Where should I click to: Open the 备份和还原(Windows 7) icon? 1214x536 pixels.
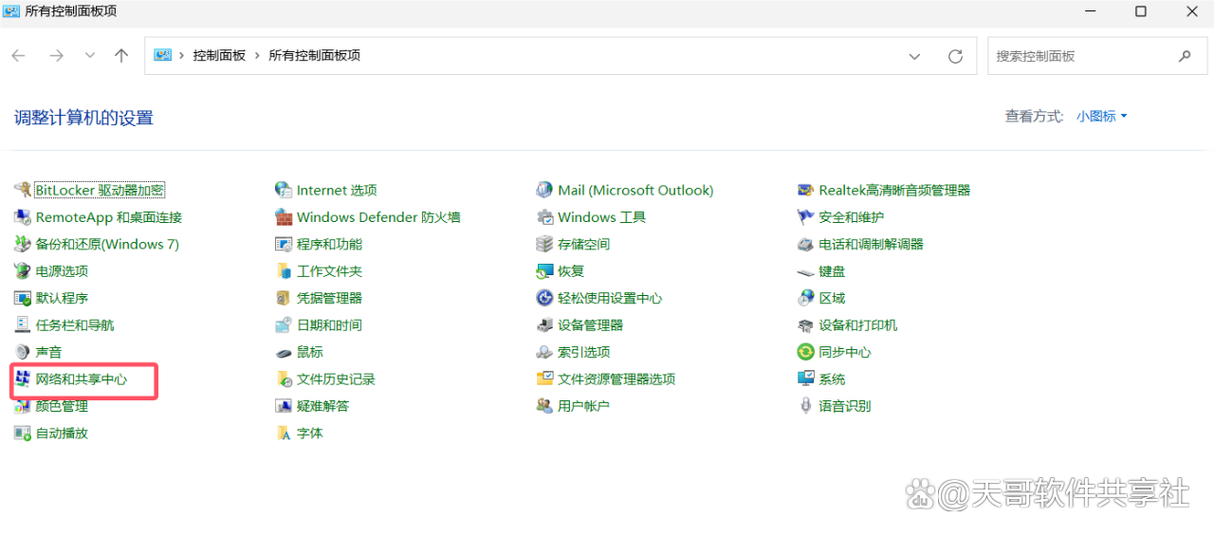(22, 244)
